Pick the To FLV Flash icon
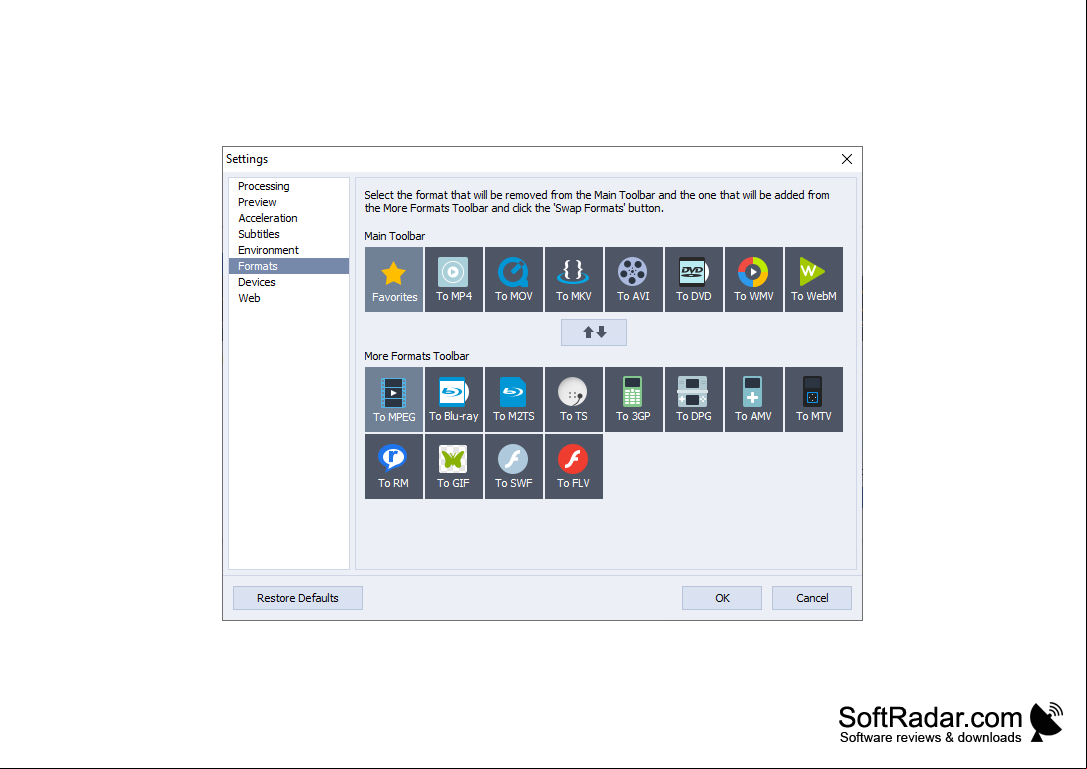1087x769 pixels. [574, 466]
